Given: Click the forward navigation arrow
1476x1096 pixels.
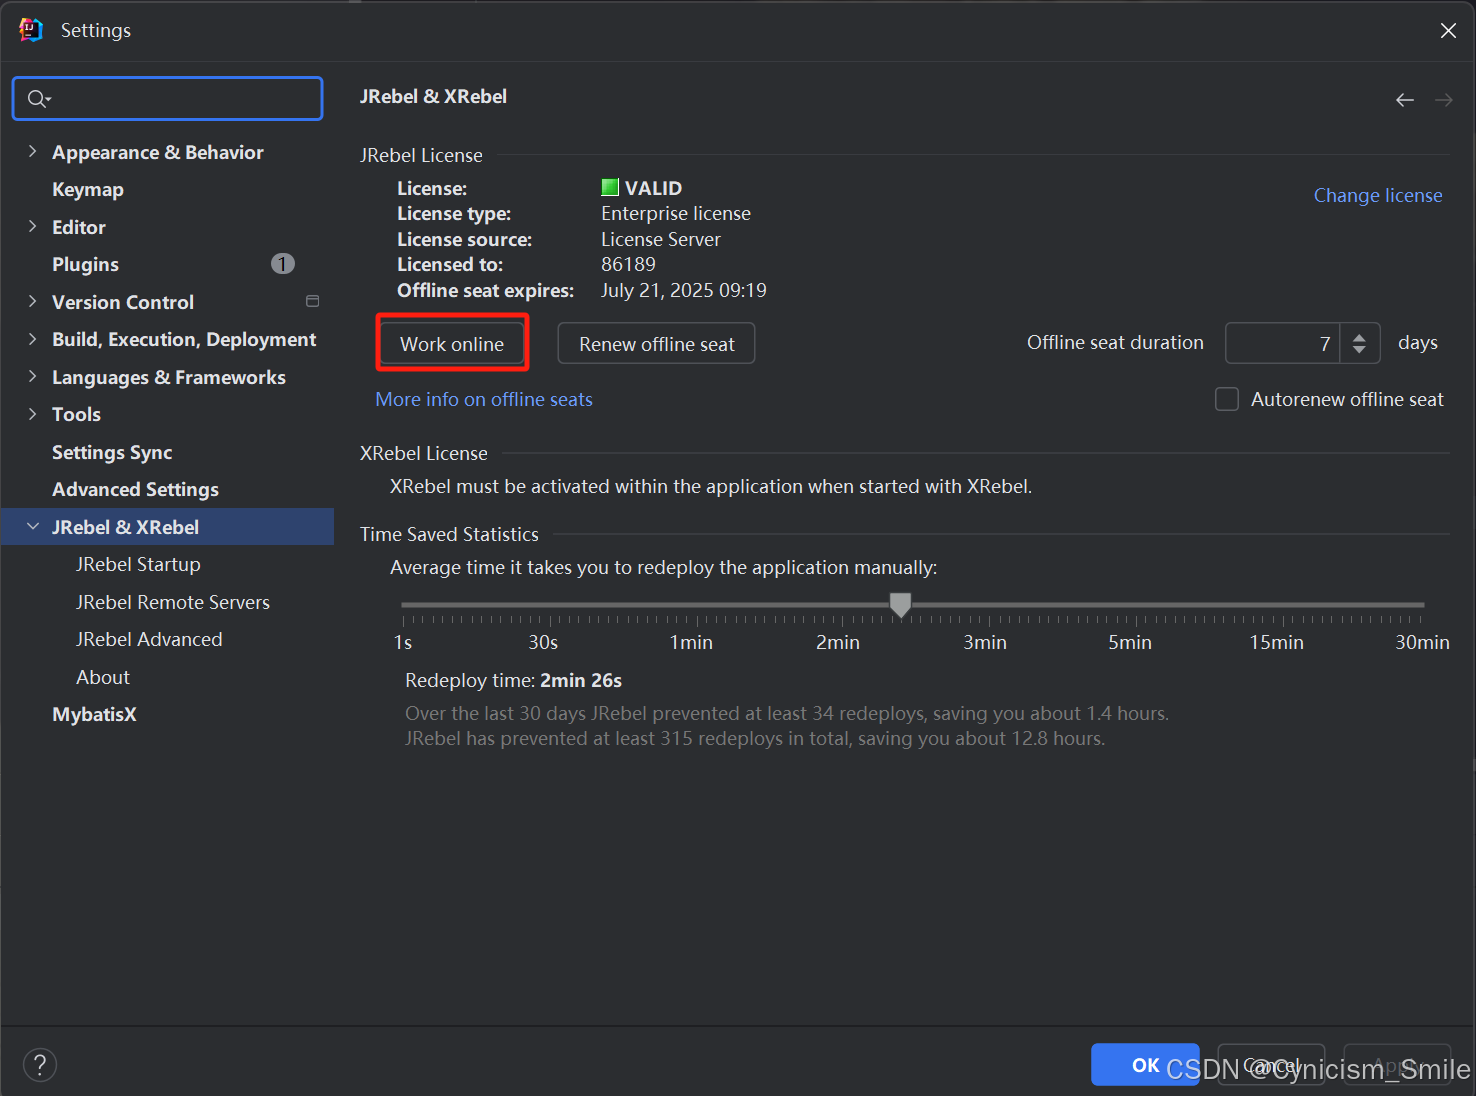Looking at the screenshot, I should pyautogui.click(x=1444, y=100).
